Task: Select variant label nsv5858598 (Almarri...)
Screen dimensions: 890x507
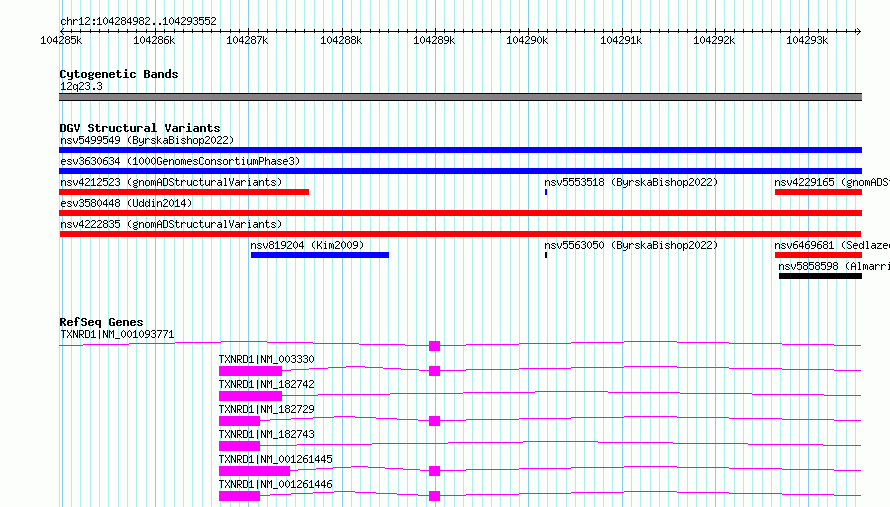Action: [834, 266]
